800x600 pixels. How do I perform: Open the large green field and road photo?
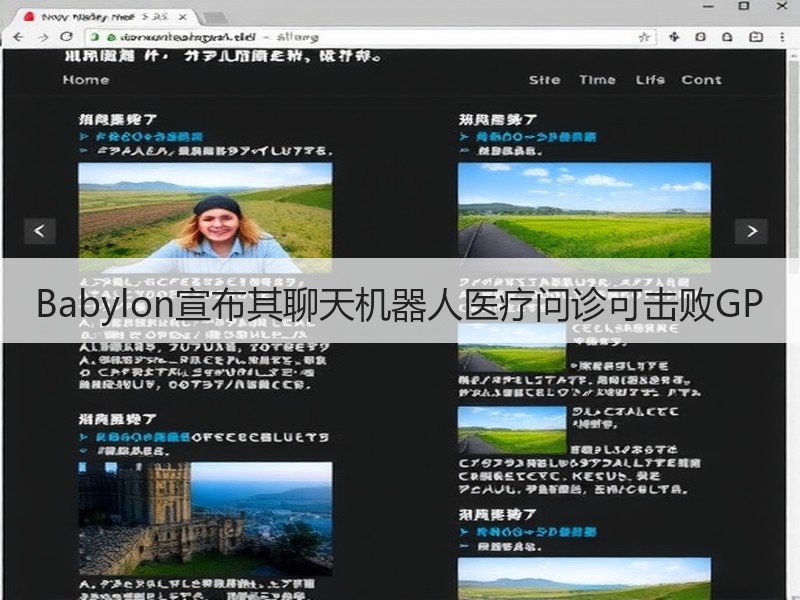pyautogui.click(x=584, y=216)
